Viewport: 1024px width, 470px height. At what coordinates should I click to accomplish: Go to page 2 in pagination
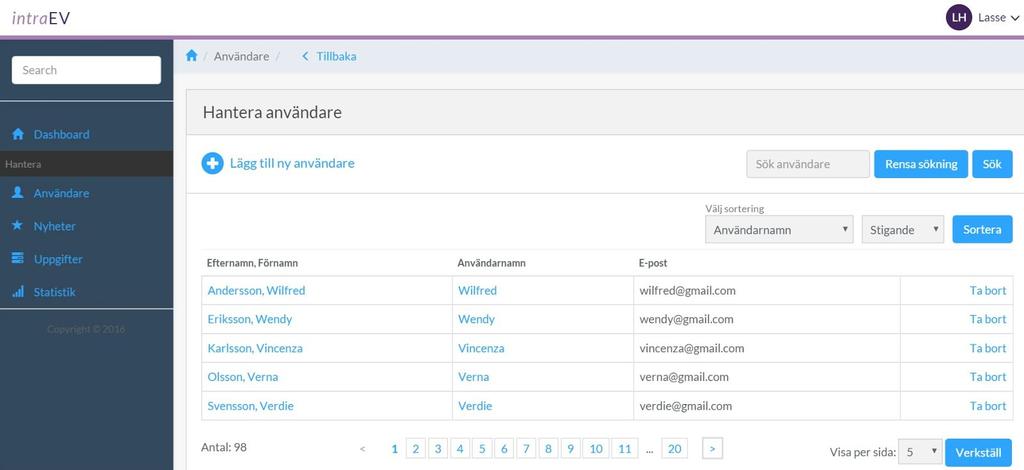point(415,448)
